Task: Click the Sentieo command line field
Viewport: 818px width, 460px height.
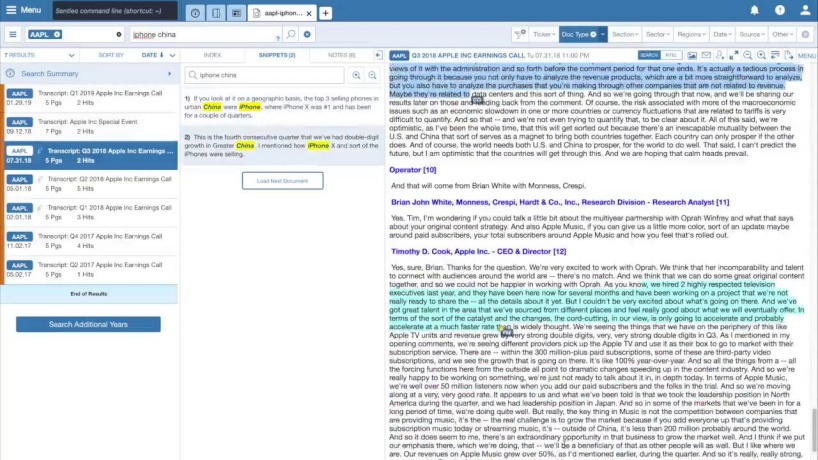Action: (114, 10)
